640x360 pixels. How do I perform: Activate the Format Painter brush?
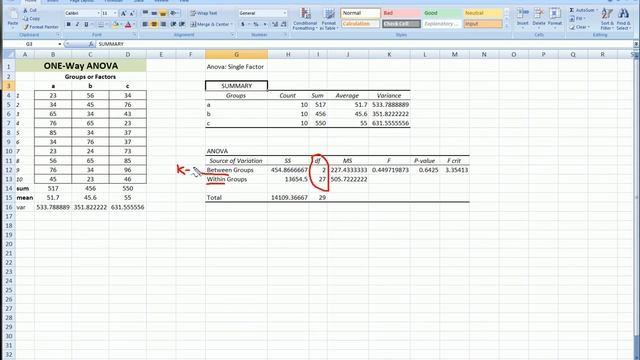pyautogui.click(x=41, y=27)
